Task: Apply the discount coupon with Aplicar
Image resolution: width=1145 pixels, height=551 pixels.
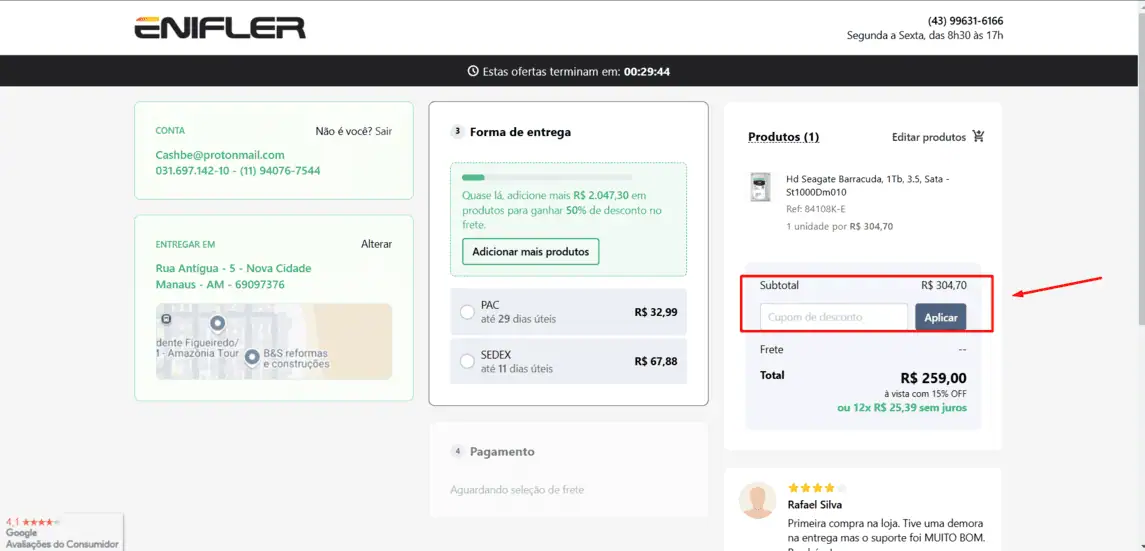Action: coord(941,317)
